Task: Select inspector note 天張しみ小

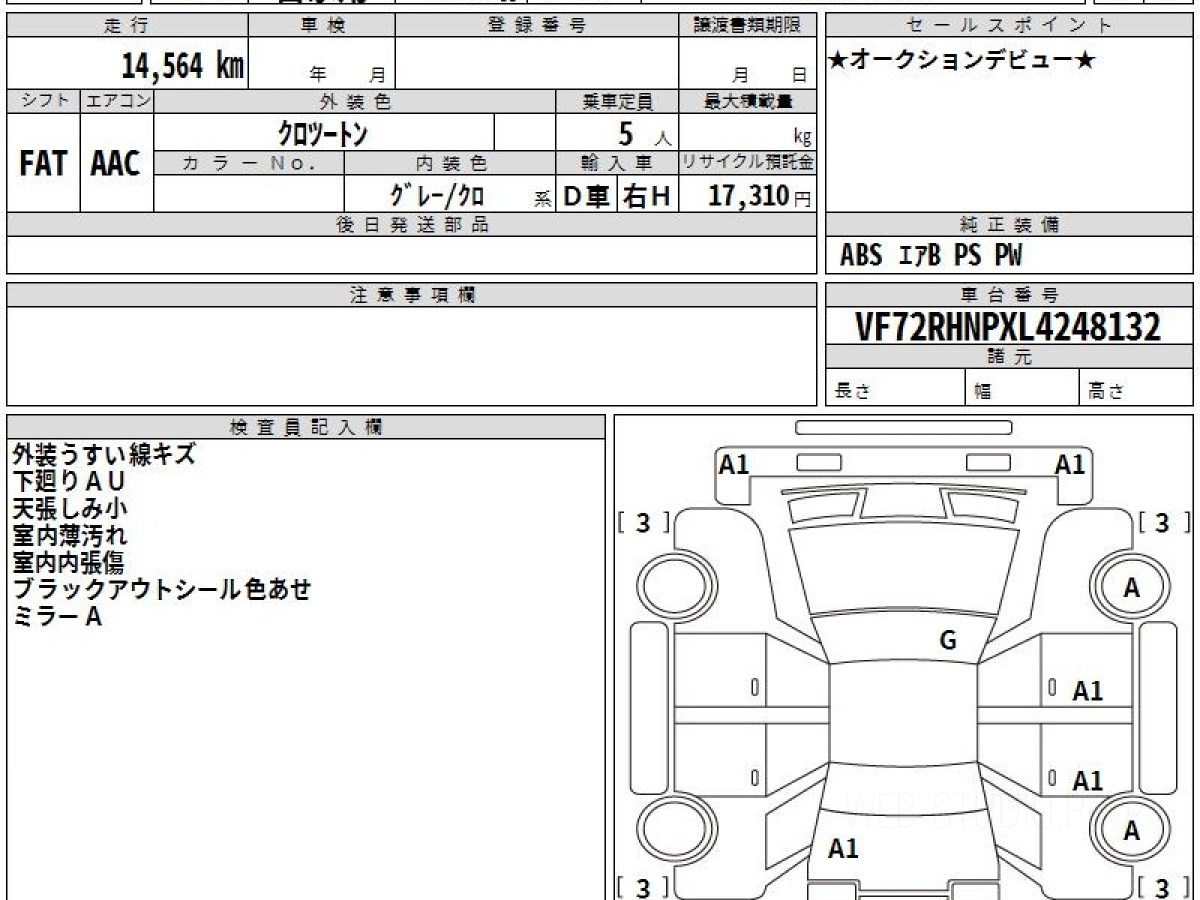Action: click(x=70, y=508)
